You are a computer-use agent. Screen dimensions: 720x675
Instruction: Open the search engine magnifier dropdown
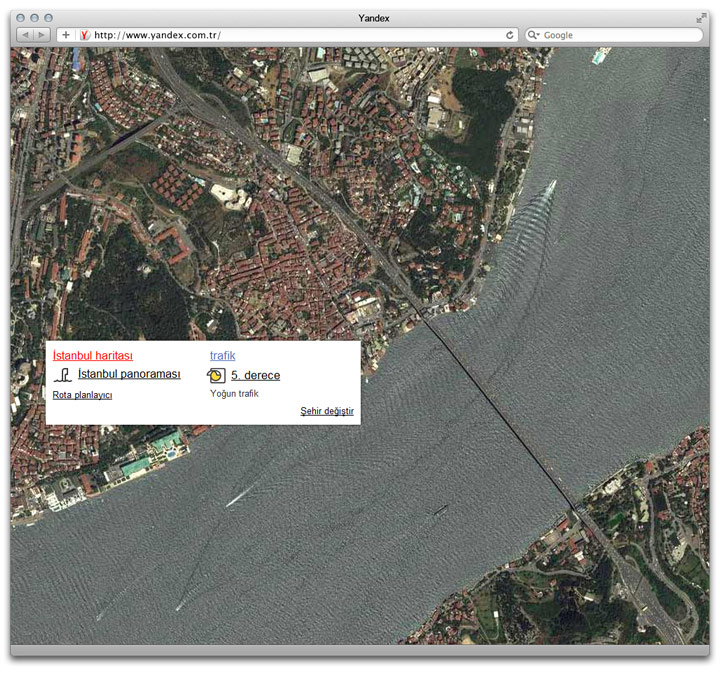pyautogui.click(x=534, y=35)
